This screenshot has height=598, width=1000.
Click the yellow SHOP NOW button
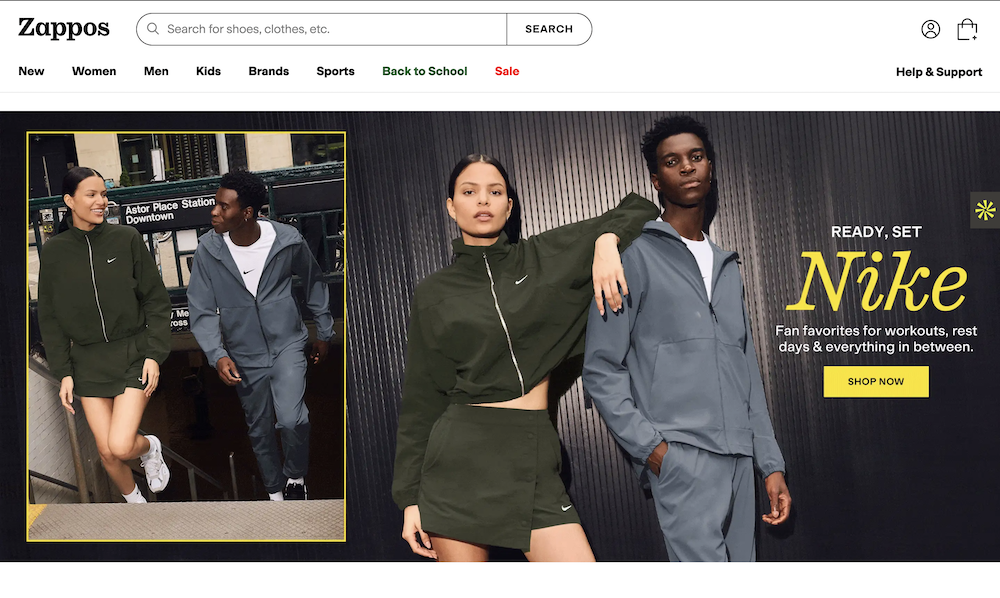coord(876,381)
